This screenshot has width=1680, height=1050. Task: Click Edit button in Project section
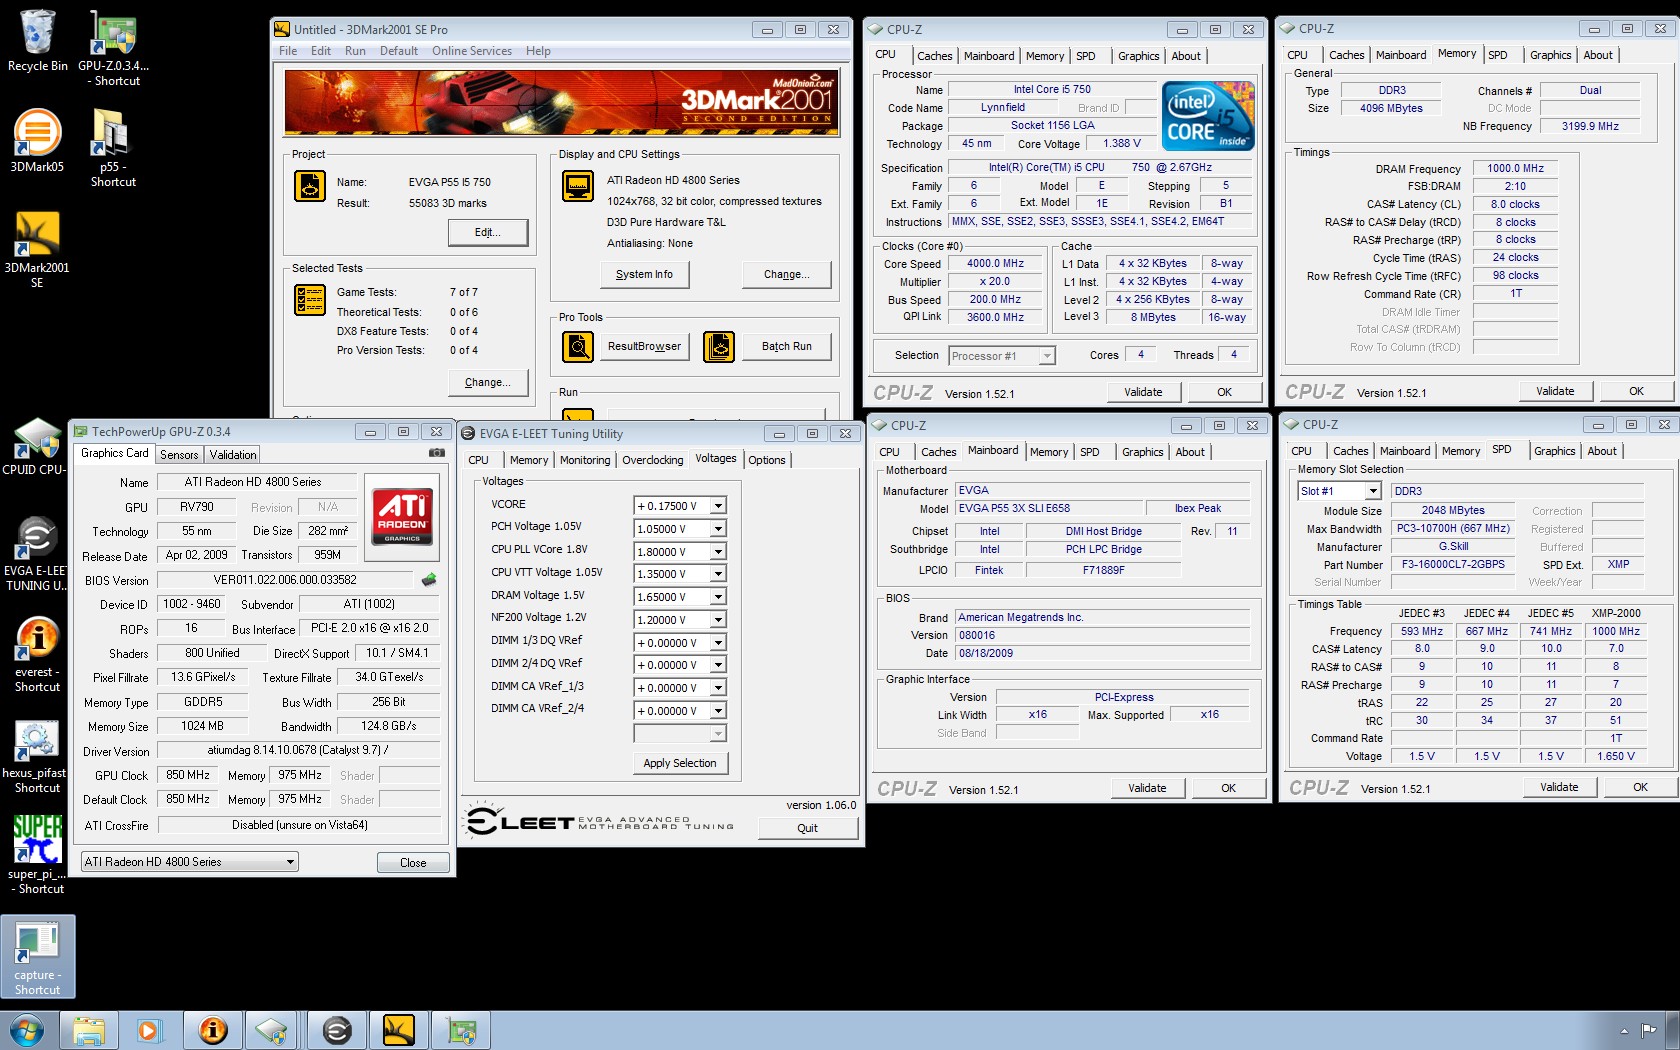click(487, 232)
